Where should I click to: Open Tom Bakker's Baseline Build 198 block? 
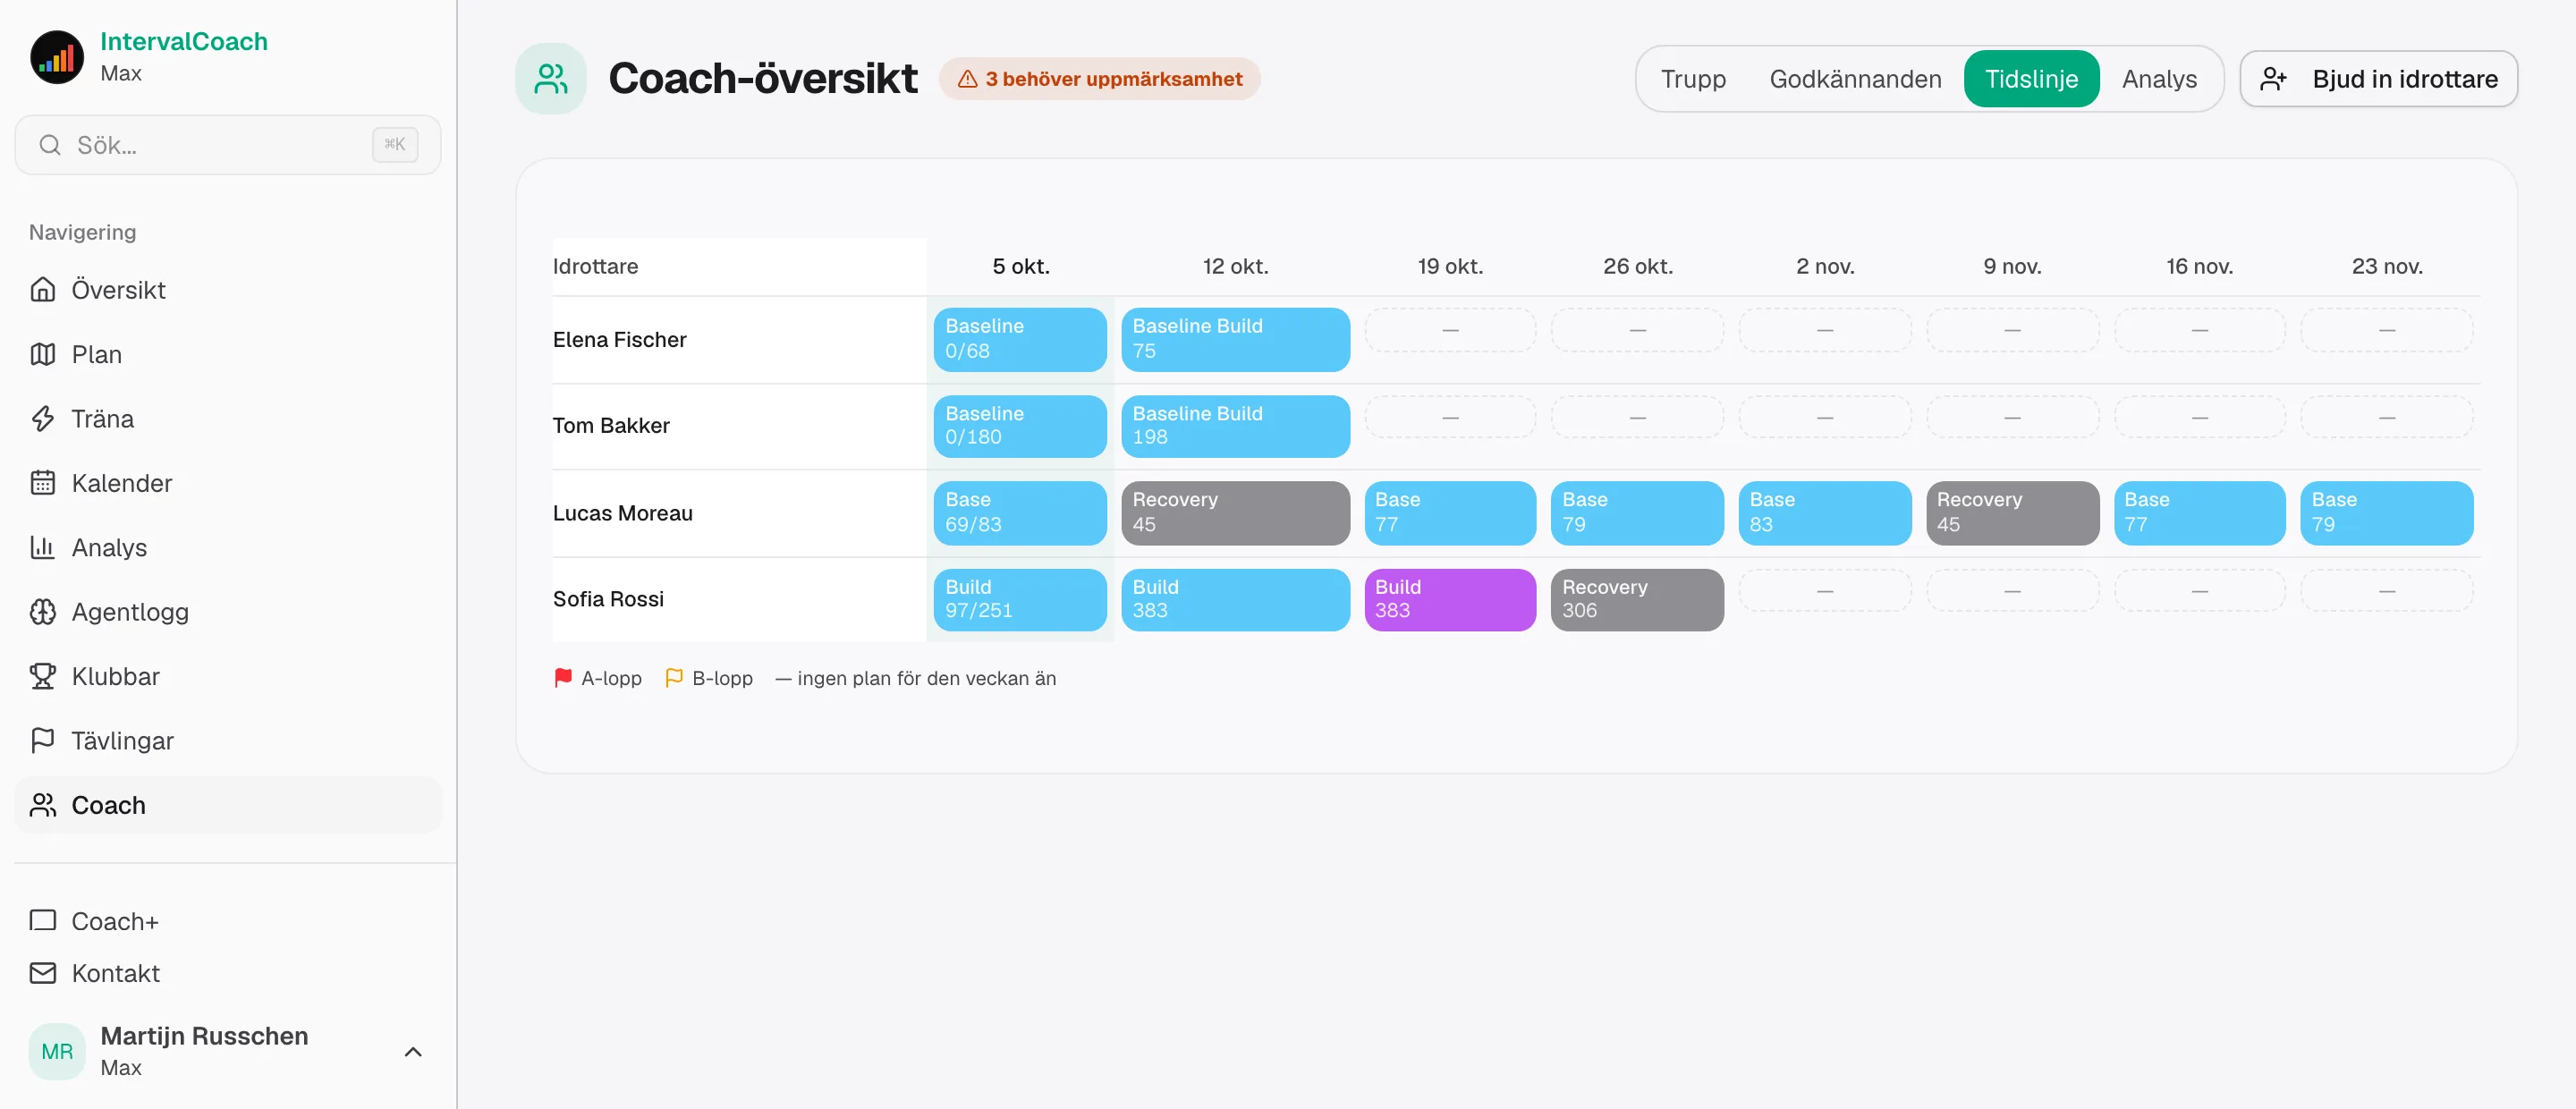coord(1235,426)
